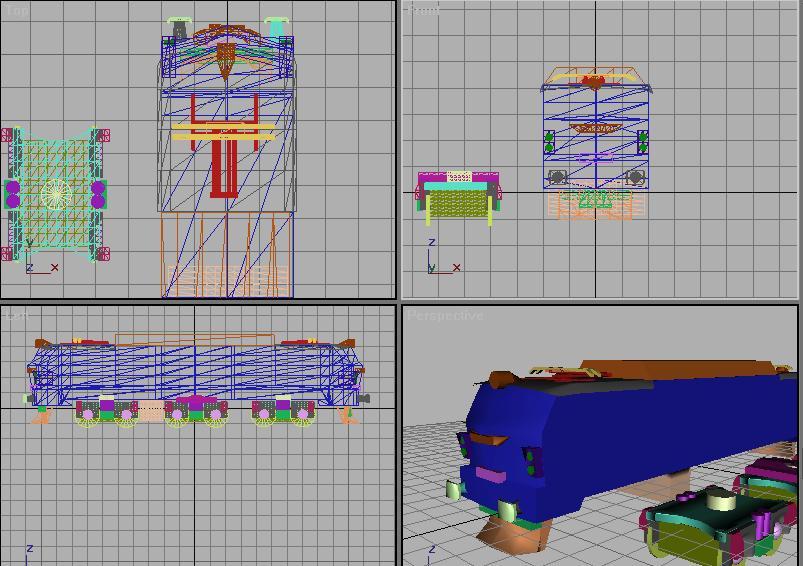
Task: Select the separate bogie in Front viewport
Action: [458, 196]
